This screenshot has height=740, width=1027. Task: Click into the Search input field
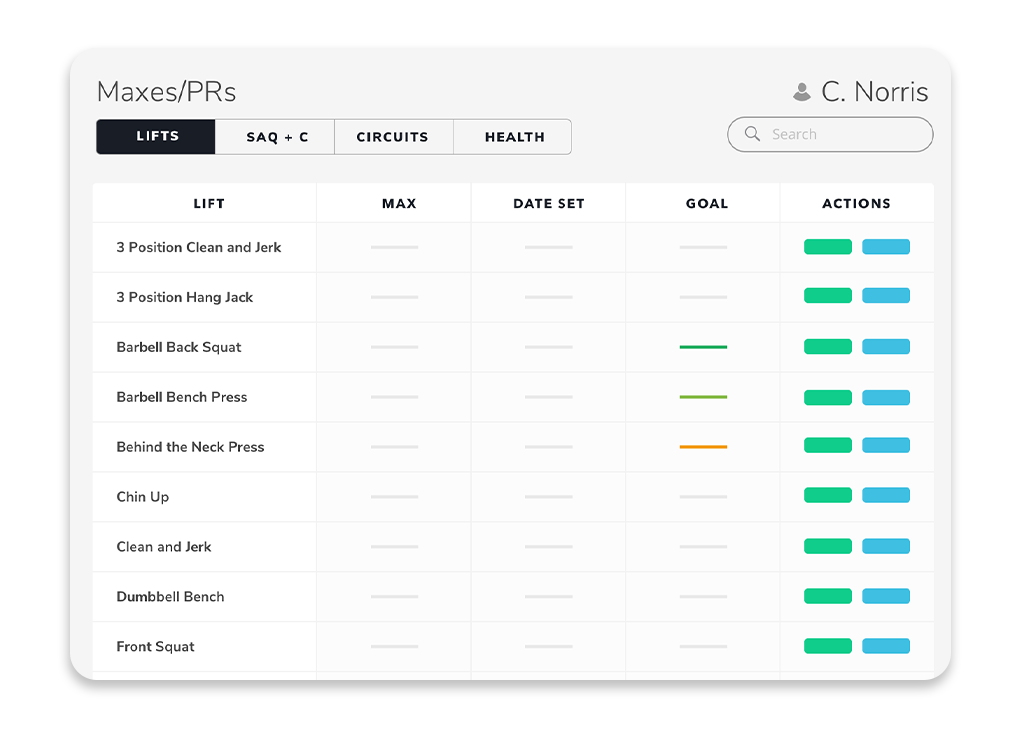840,134
